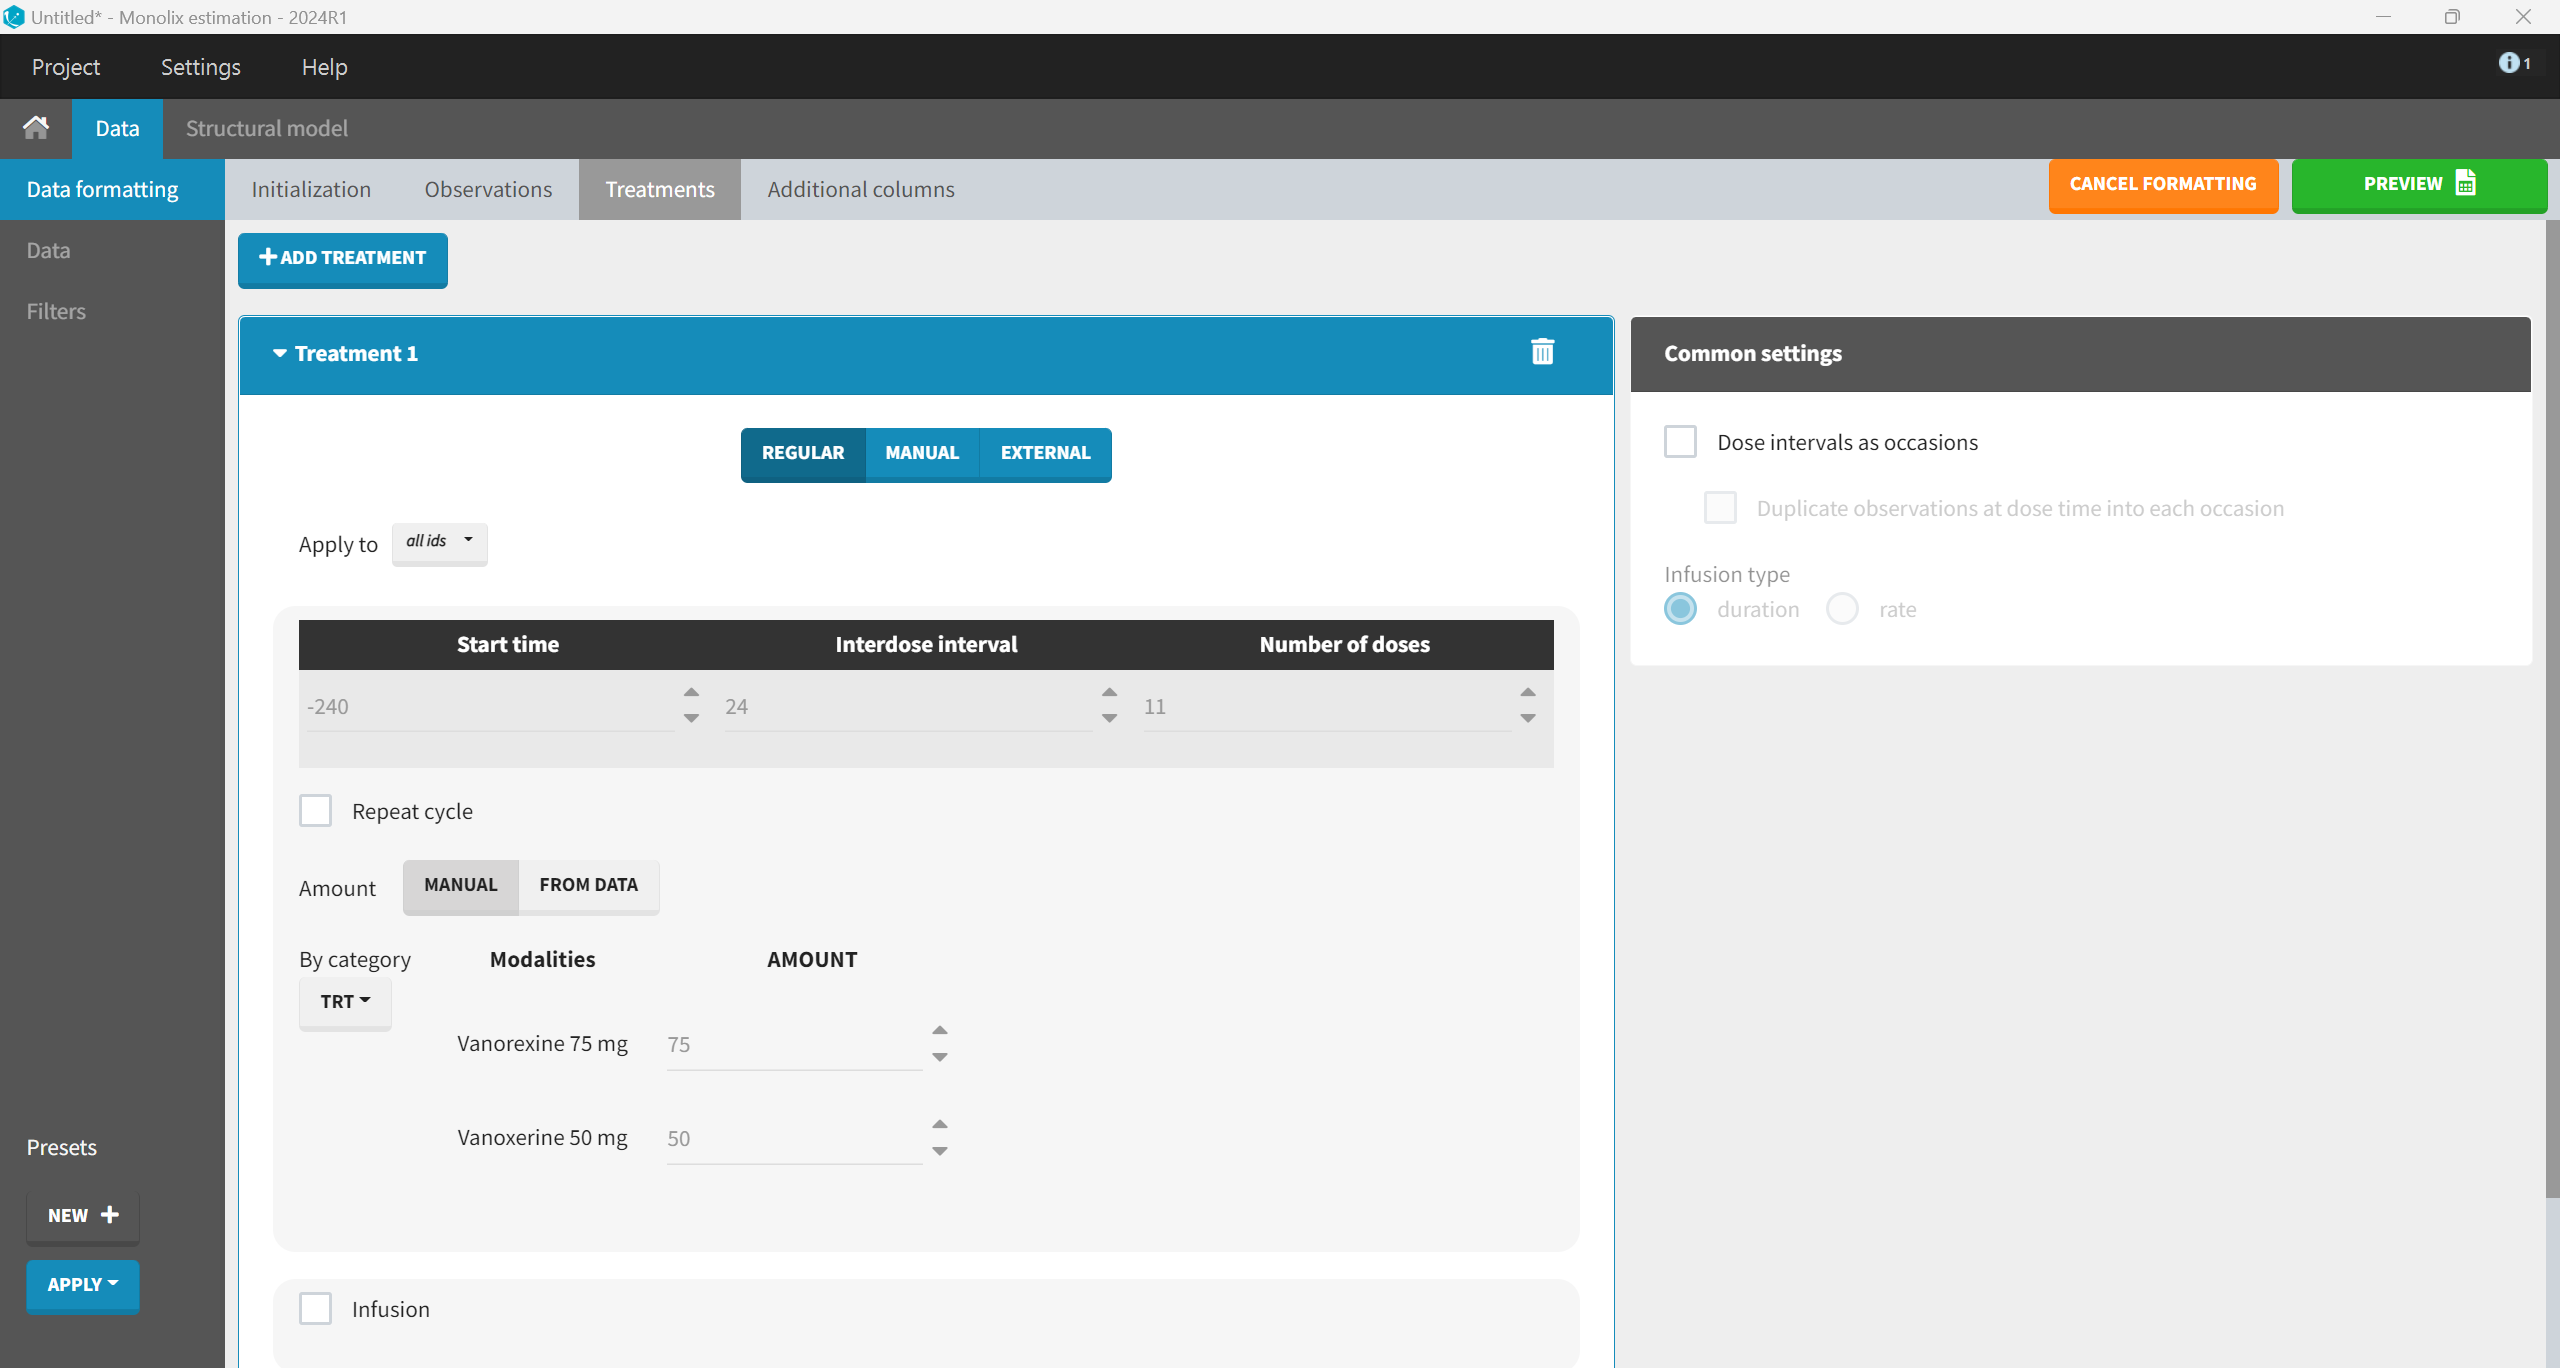2560x1368 pixels.
Task: Select the Manual treatment mode
Action: tap(921, 453)
